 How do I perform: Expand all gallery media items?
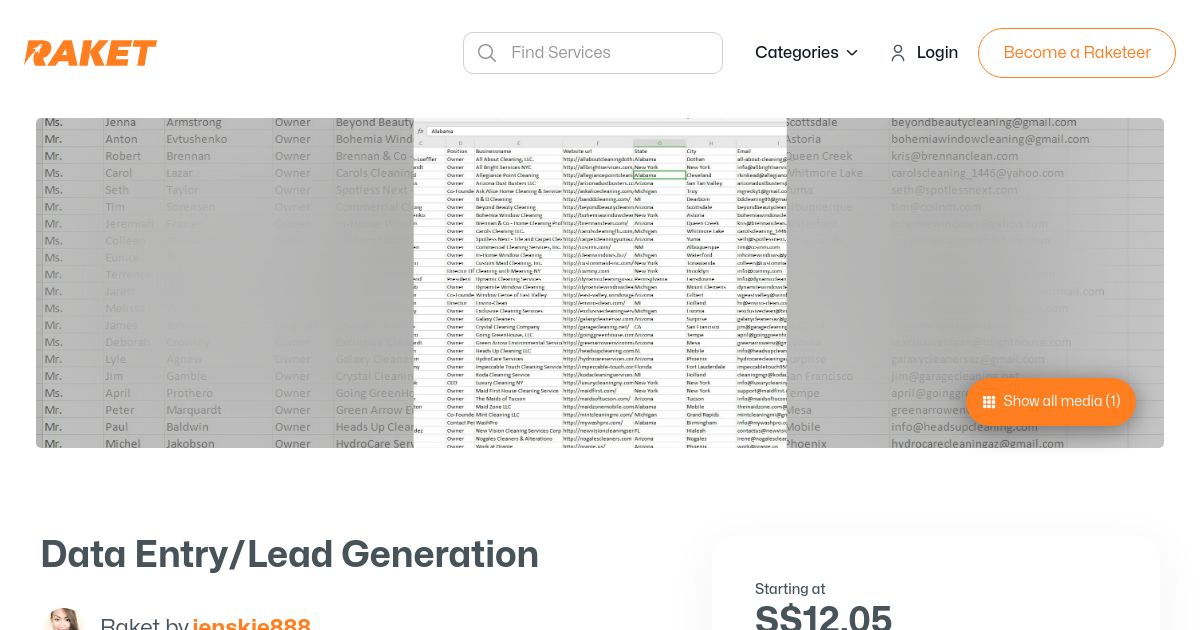tap(1051, 401)
